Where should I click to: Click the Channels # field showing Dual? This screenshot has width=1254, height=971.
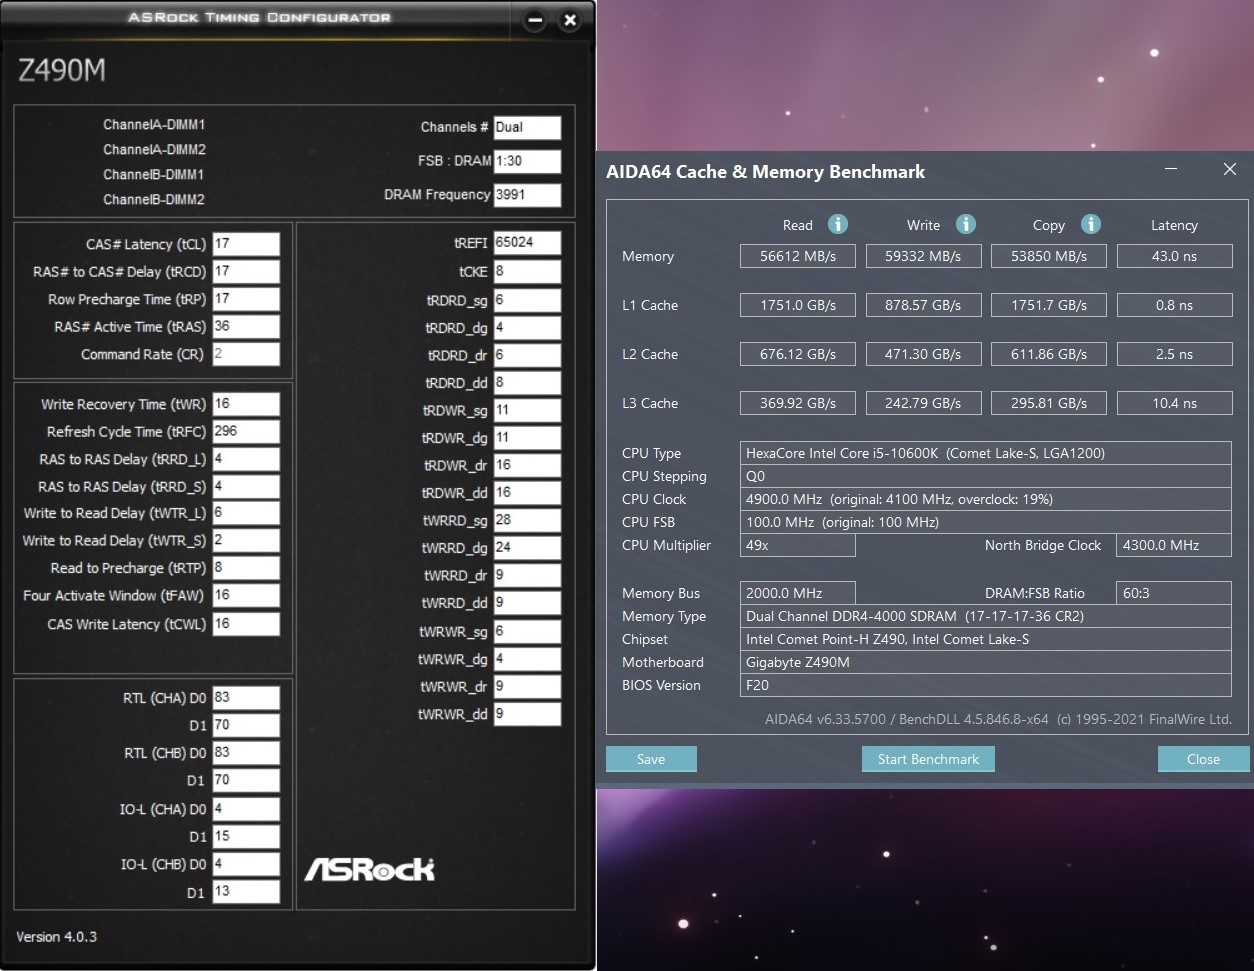(x=527, y=127)
